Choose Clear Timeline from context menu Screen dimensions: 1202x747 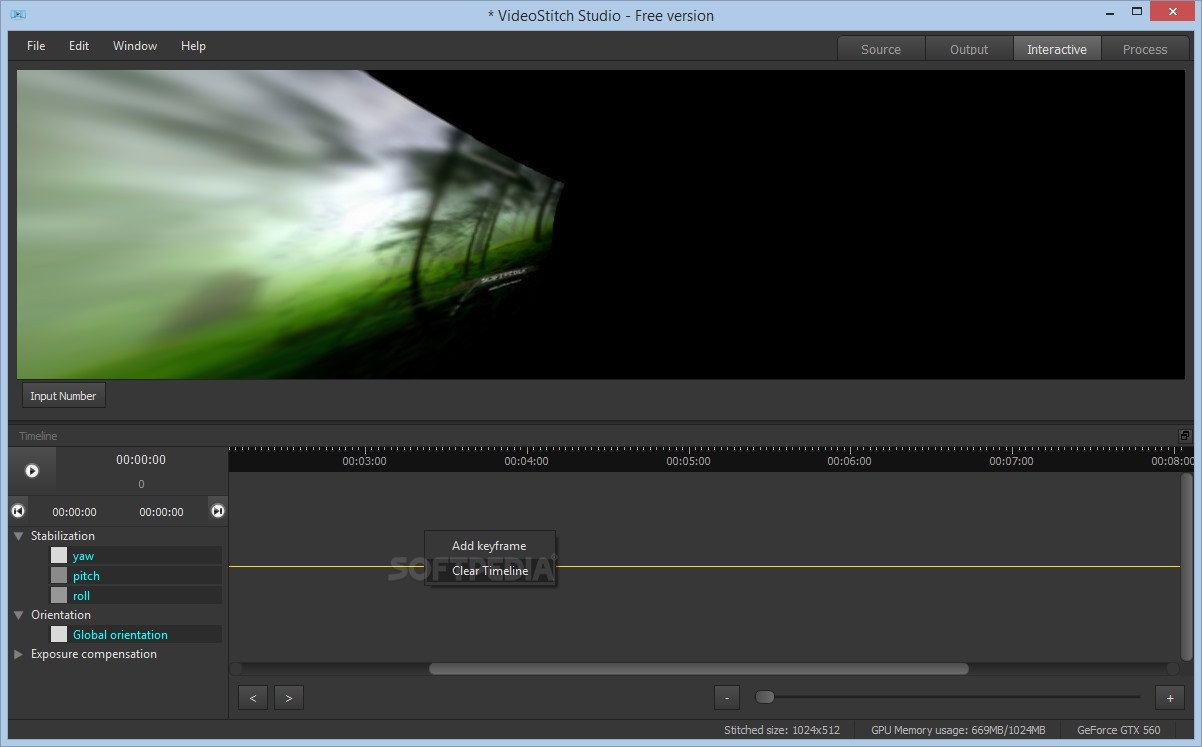coord(489,571)
